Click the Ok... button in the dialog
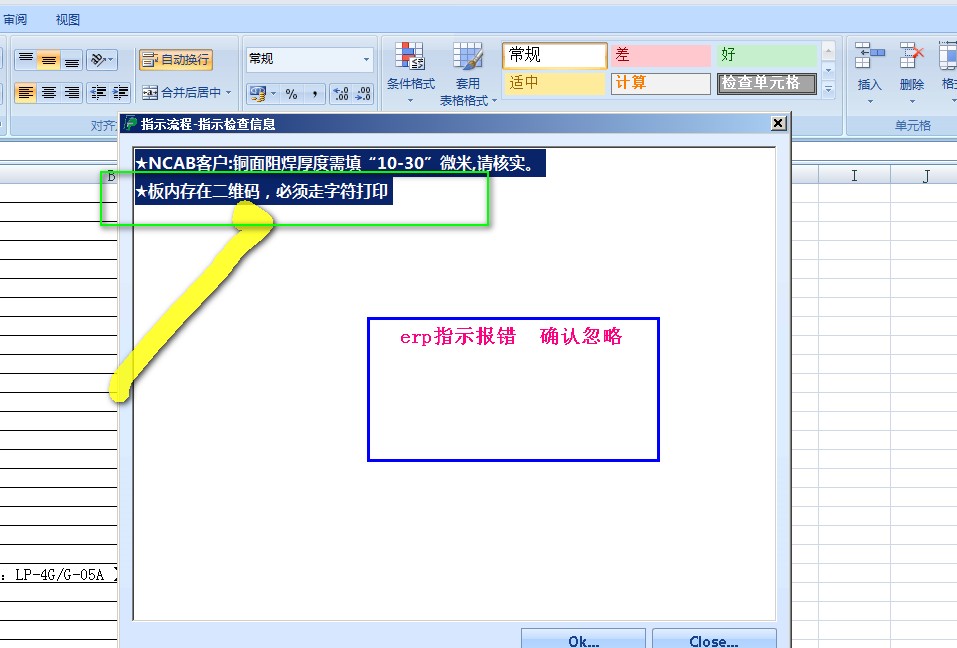 click(583, 639)
